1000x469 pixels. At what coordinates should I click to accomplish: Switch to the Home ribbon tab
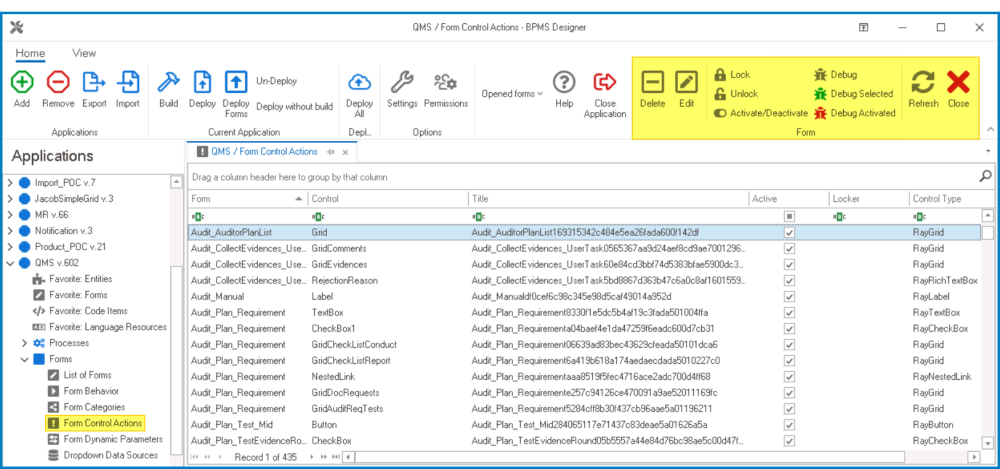[30, 53]
